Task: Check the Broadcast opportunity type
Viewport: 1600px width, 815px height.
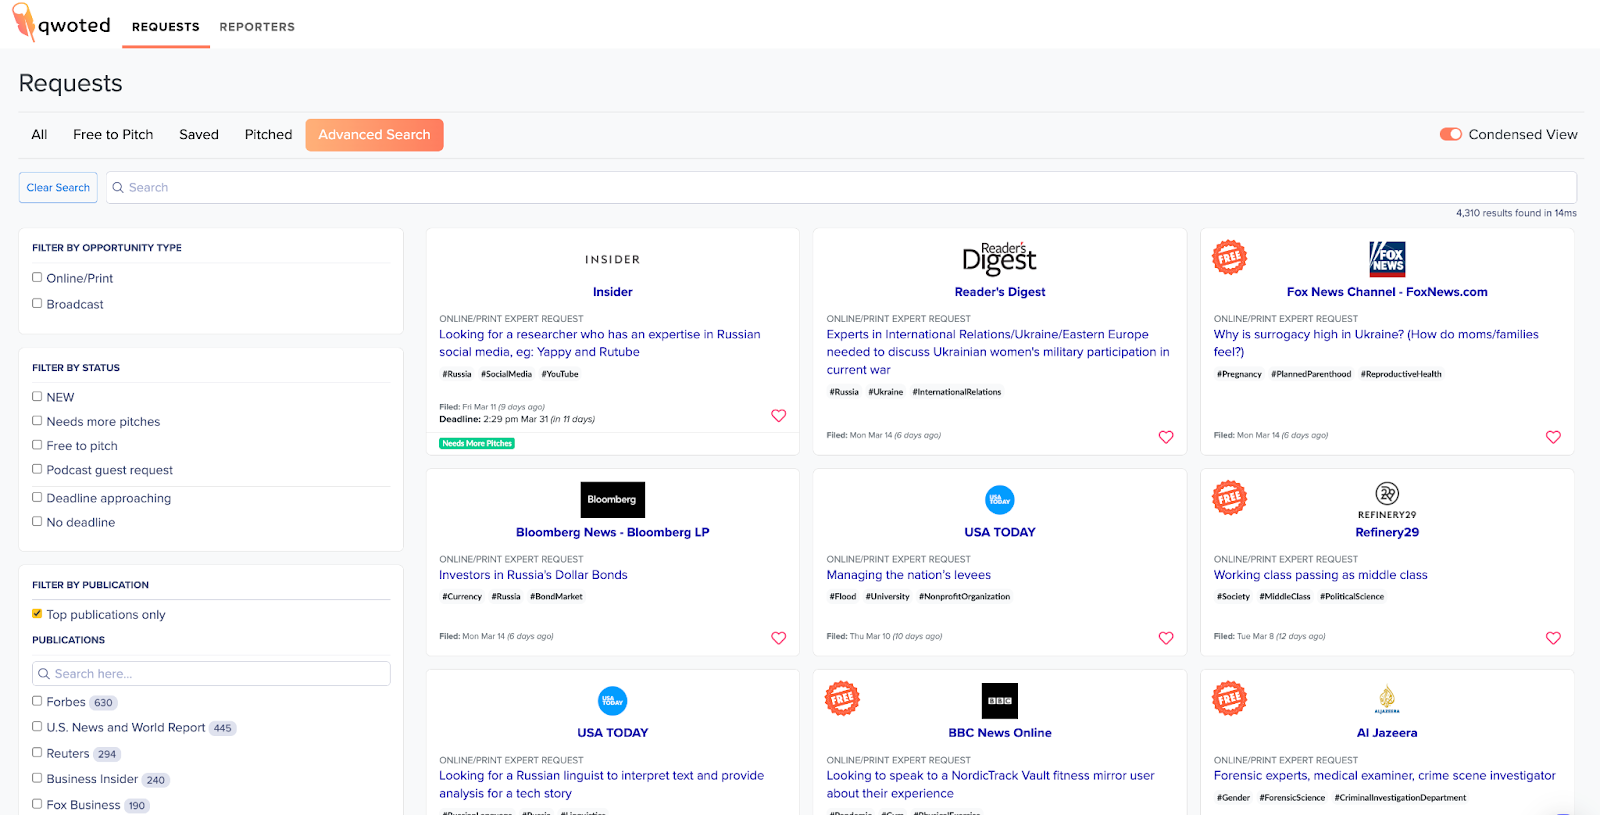Action: [37, 304]
